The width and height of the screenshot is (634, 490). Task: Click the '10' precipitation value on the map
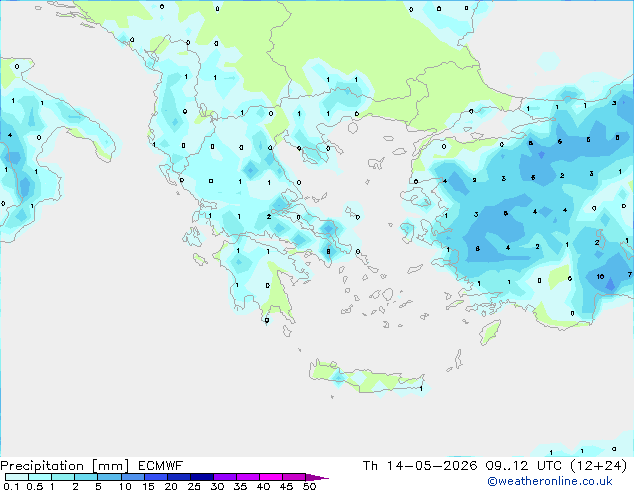[x=600, y=277]
